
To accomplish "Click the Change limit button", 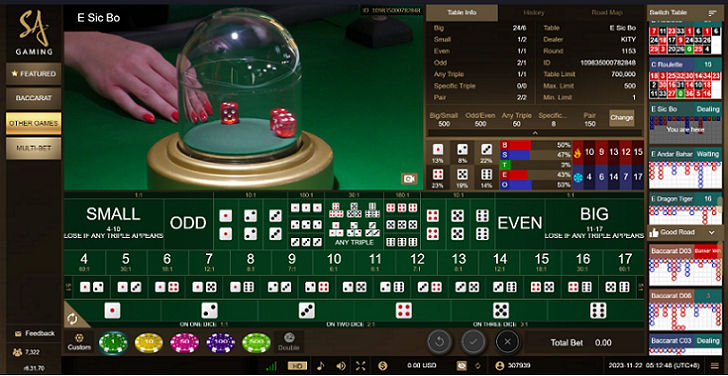I will 621,118.
